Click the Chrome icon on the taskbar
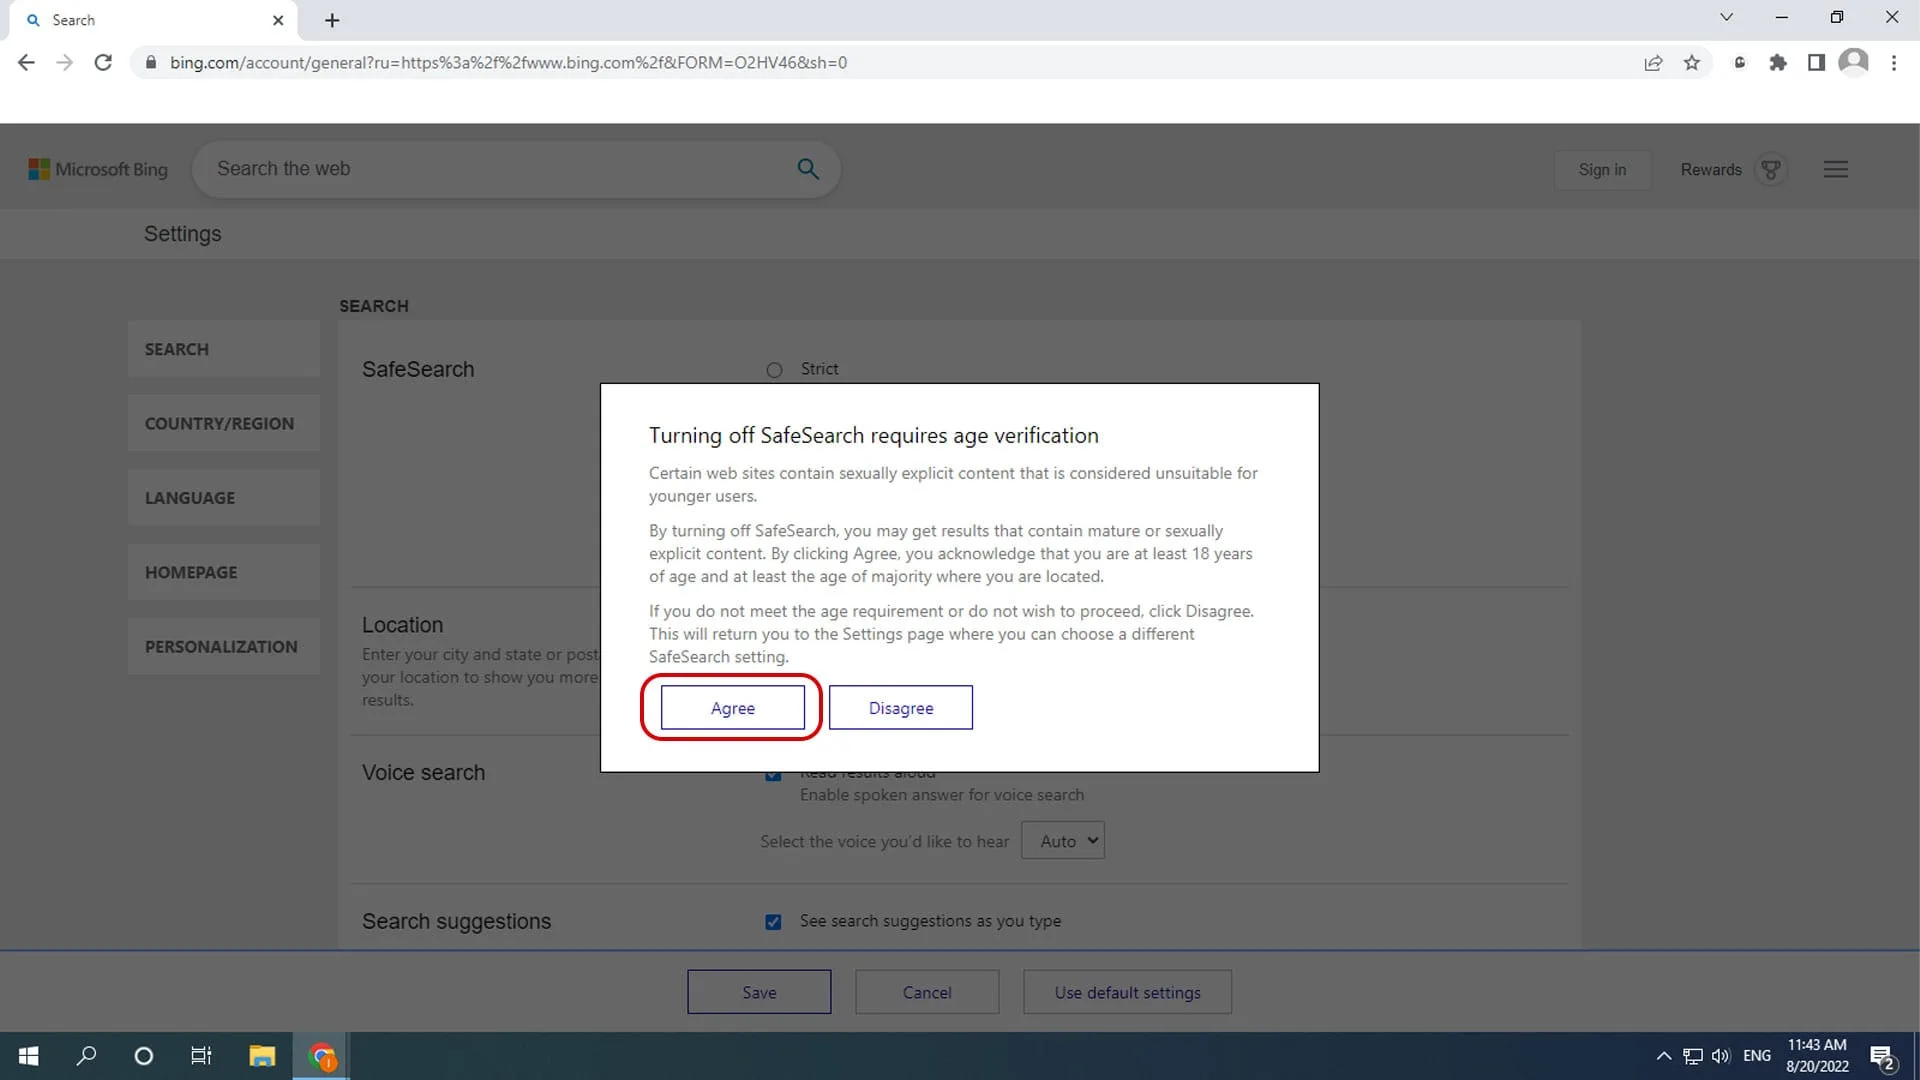 click(322, 1056)
